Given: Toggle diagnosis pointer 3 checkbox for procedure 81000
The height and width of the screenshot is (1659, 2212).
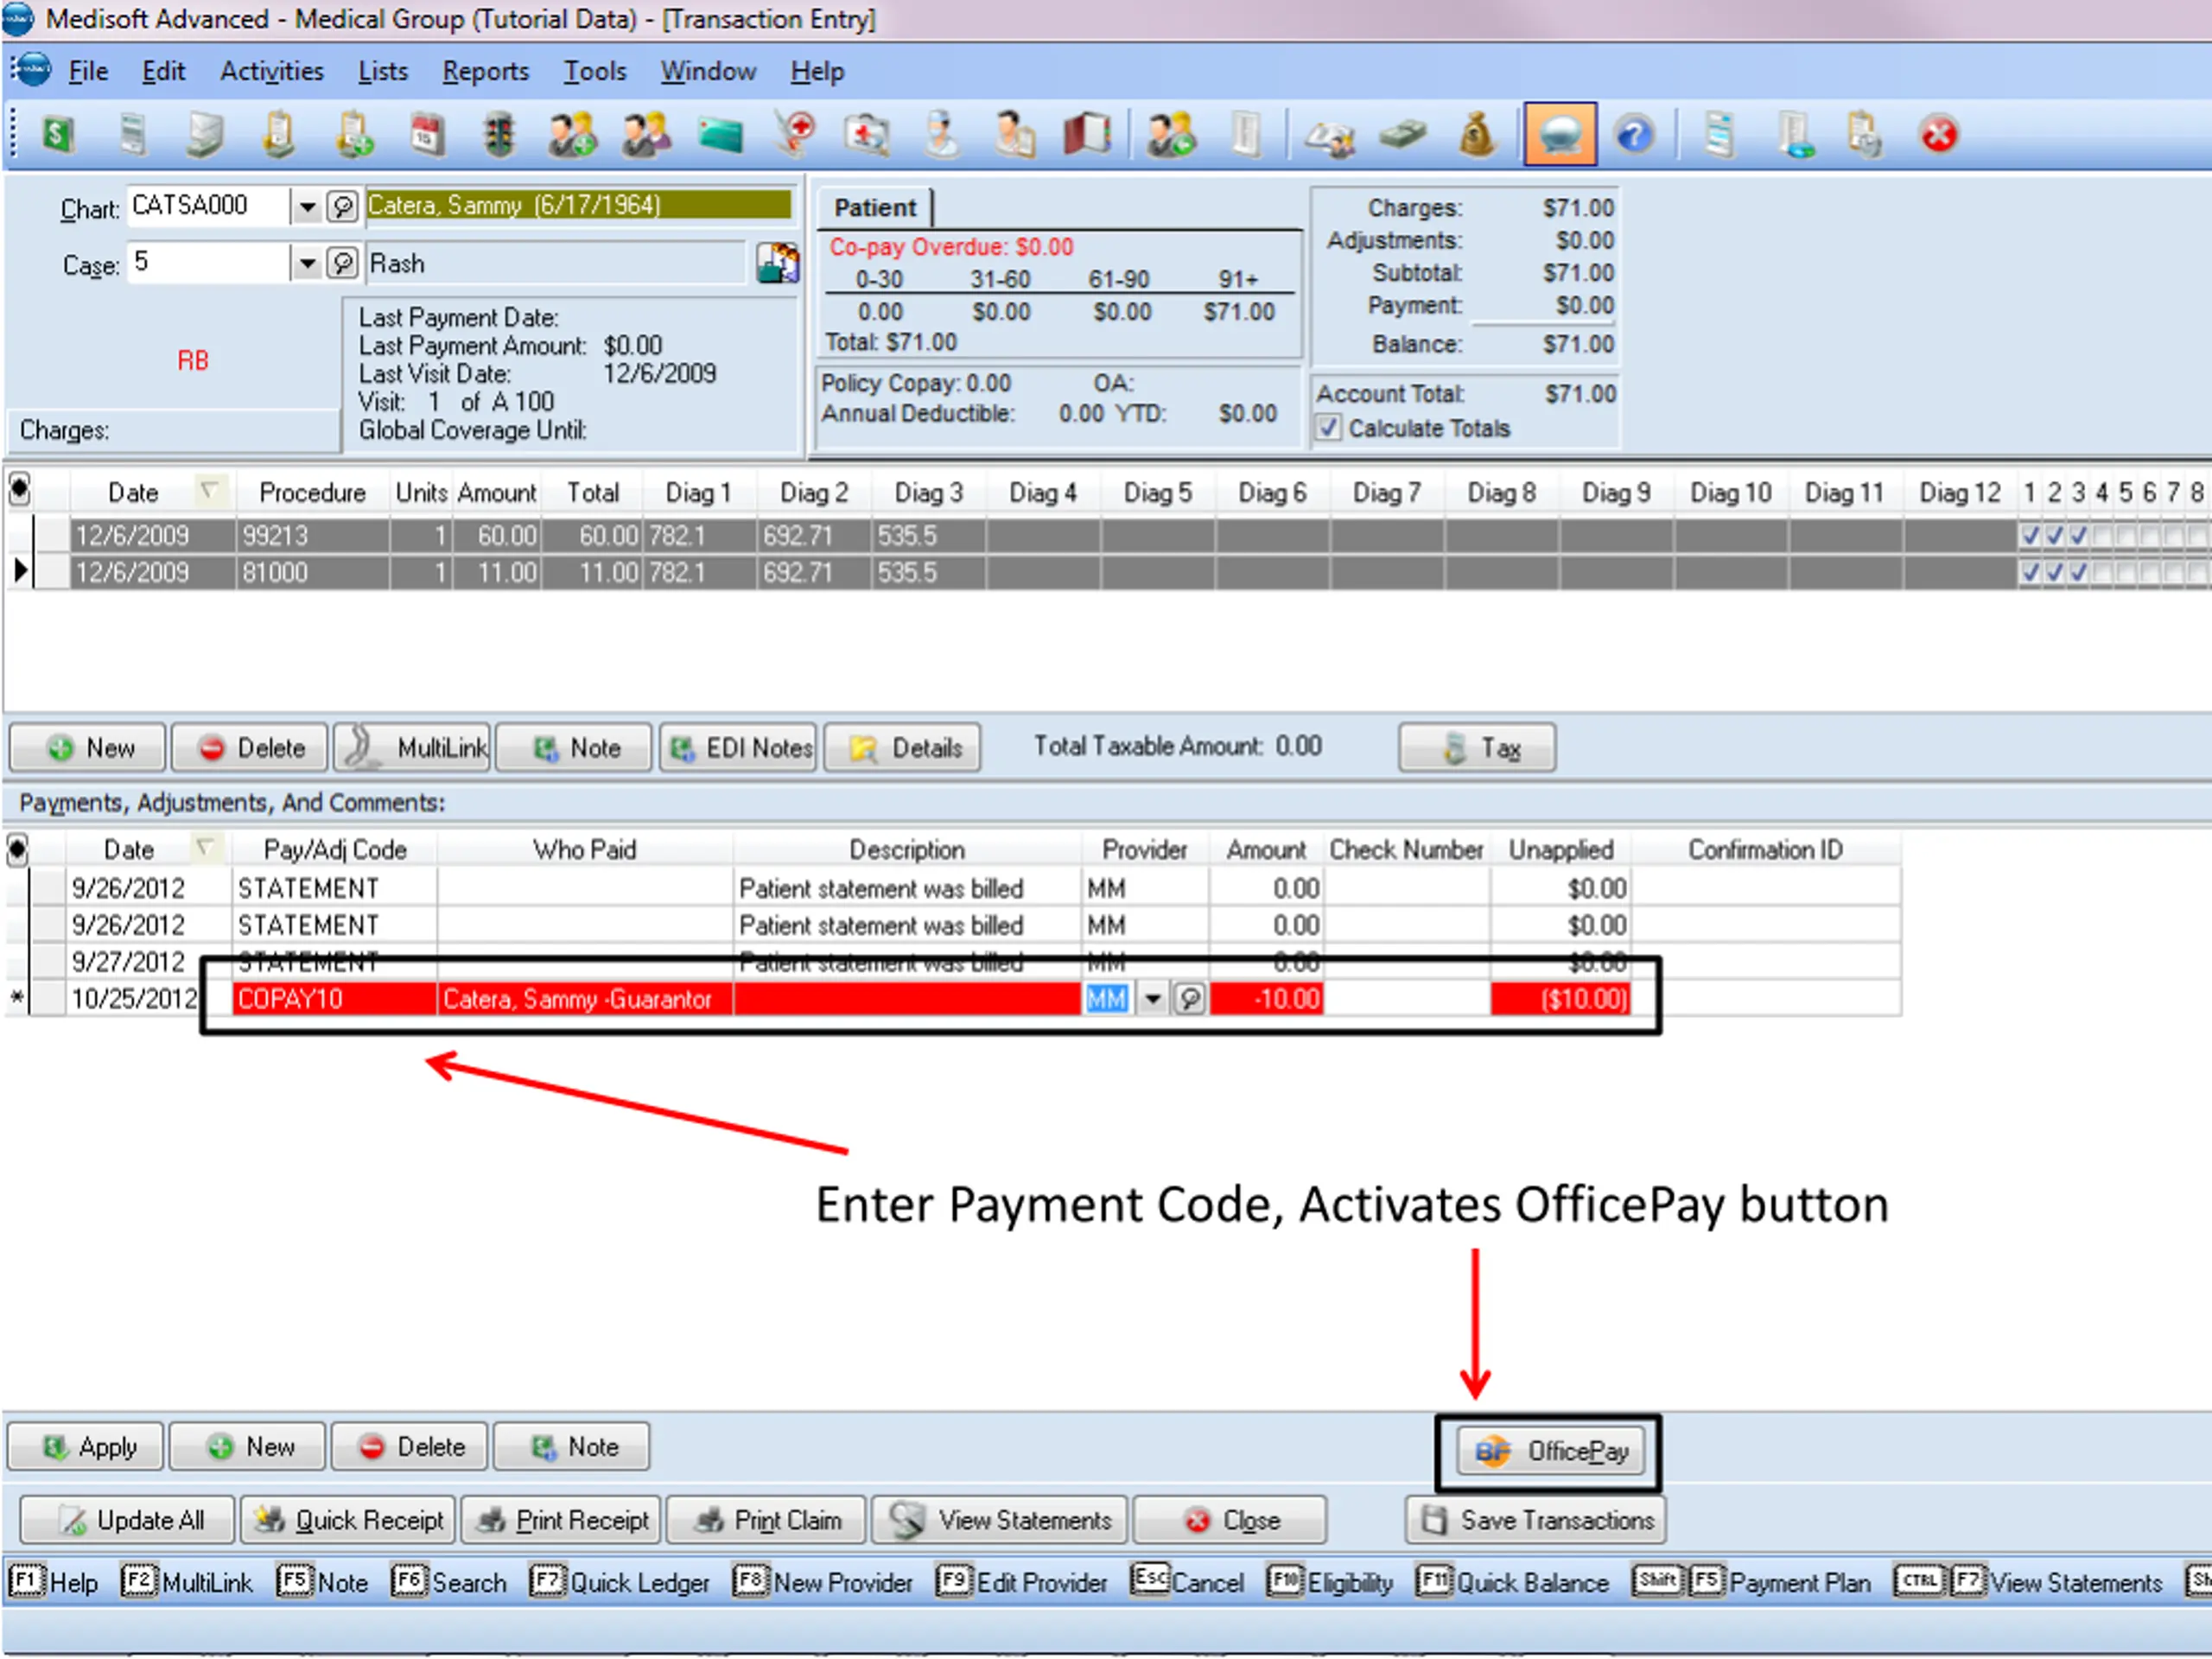Looking at the screenshot, I should click(x=2078, y=573).
